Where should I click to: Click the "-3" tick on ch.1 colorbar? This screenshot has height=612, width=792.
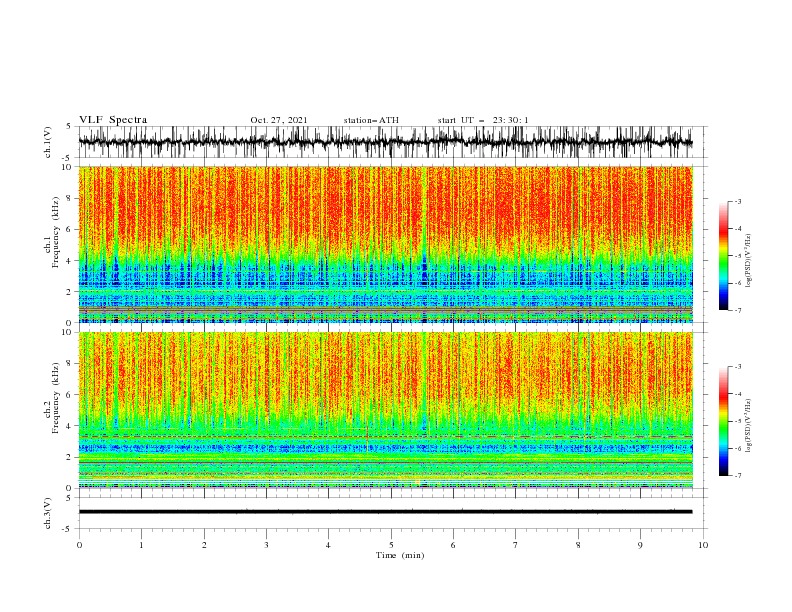(737, 201)
